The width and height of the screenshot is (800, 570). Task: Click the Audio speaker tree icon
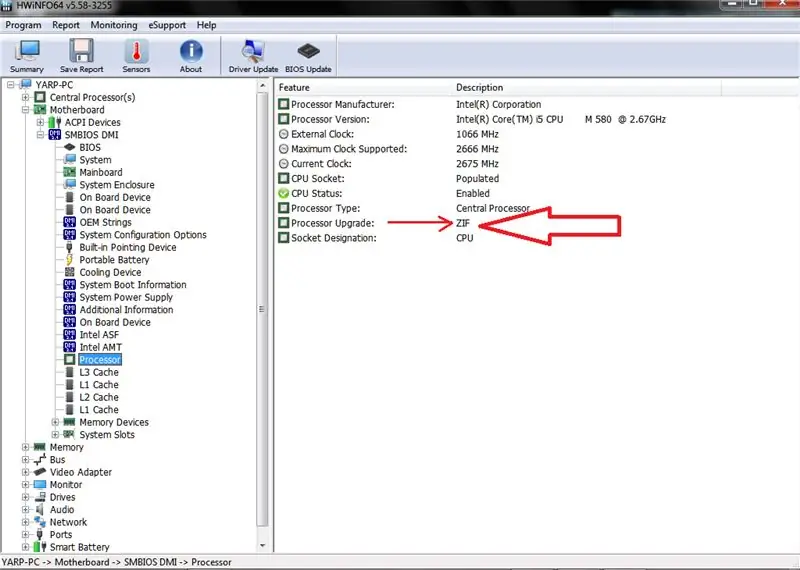40,510
